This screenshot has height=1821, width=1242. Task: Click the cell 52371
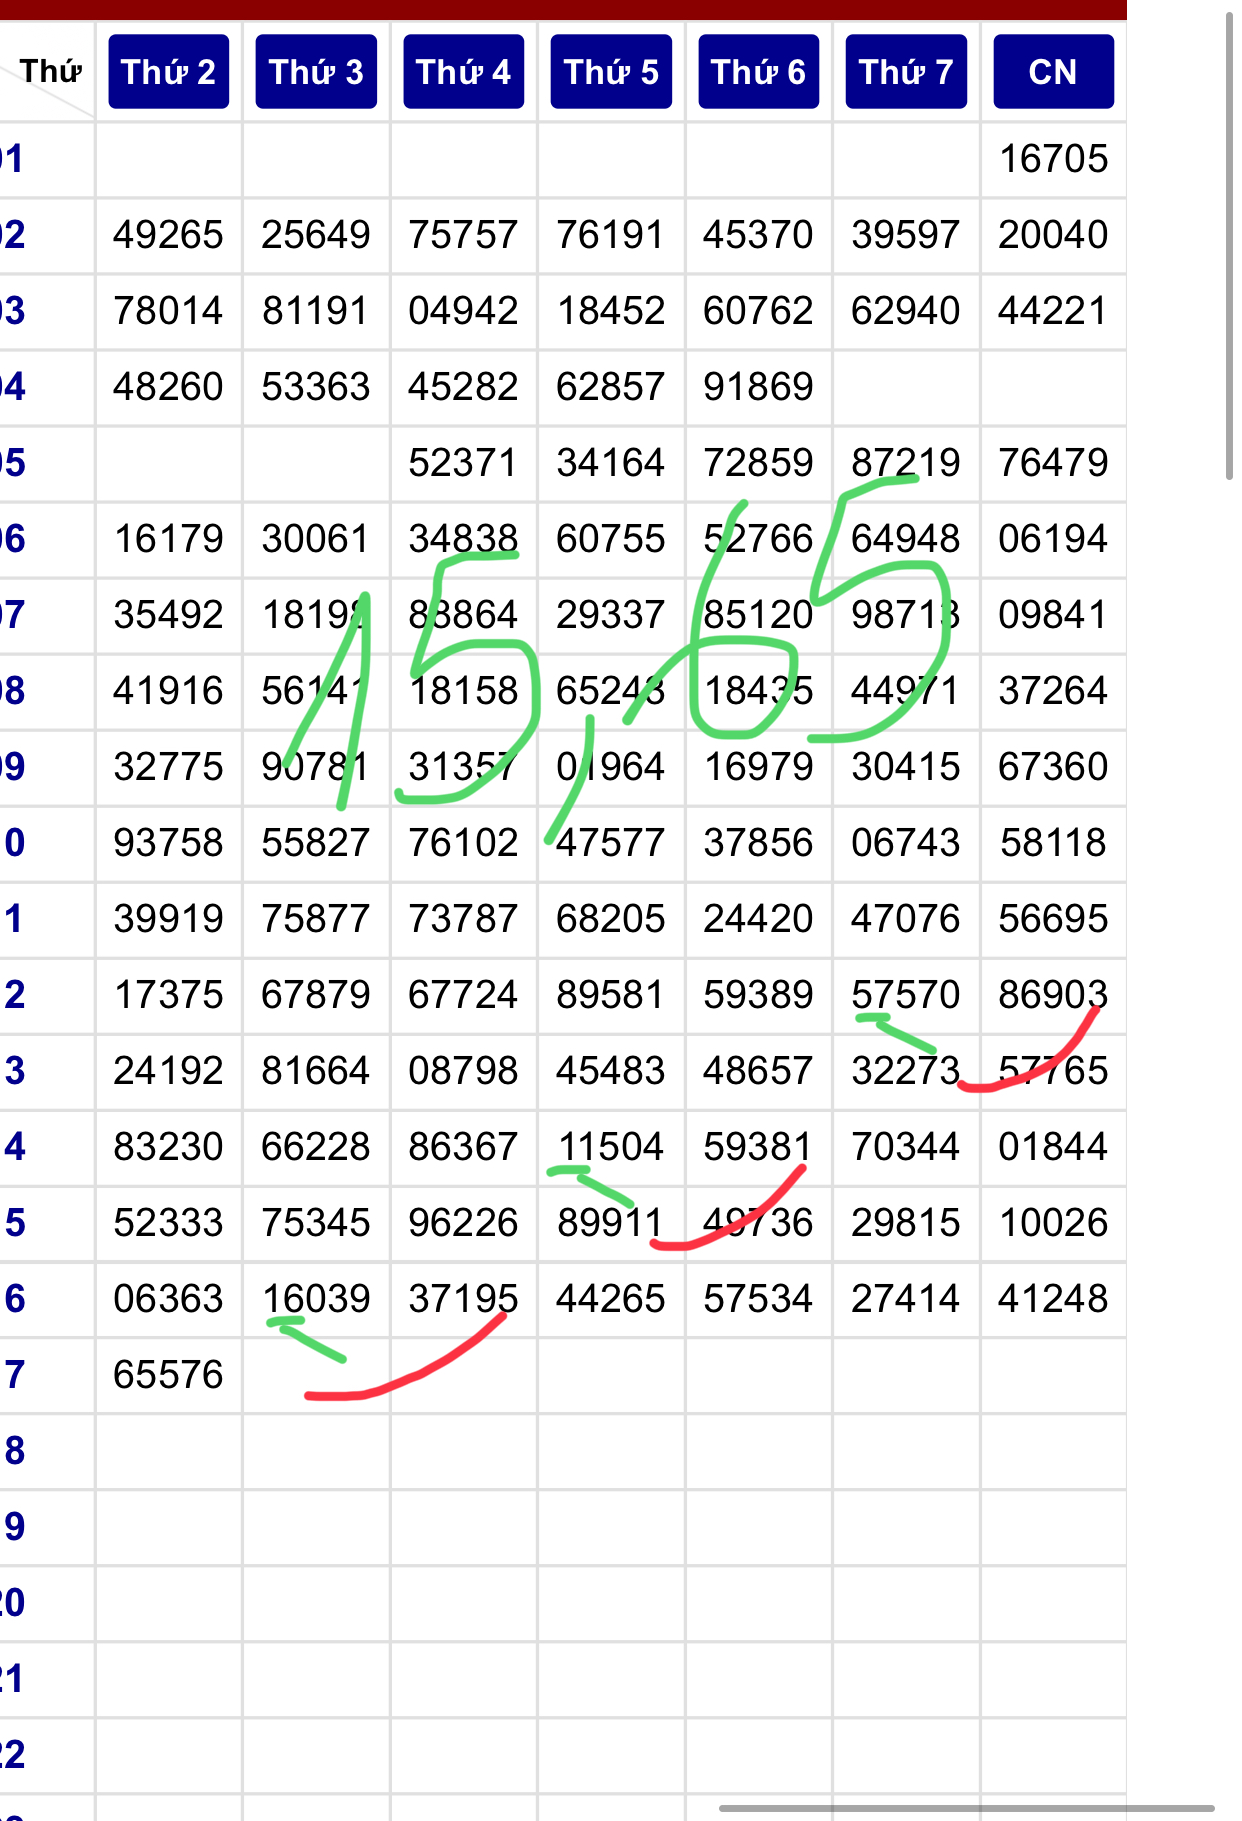463,463
